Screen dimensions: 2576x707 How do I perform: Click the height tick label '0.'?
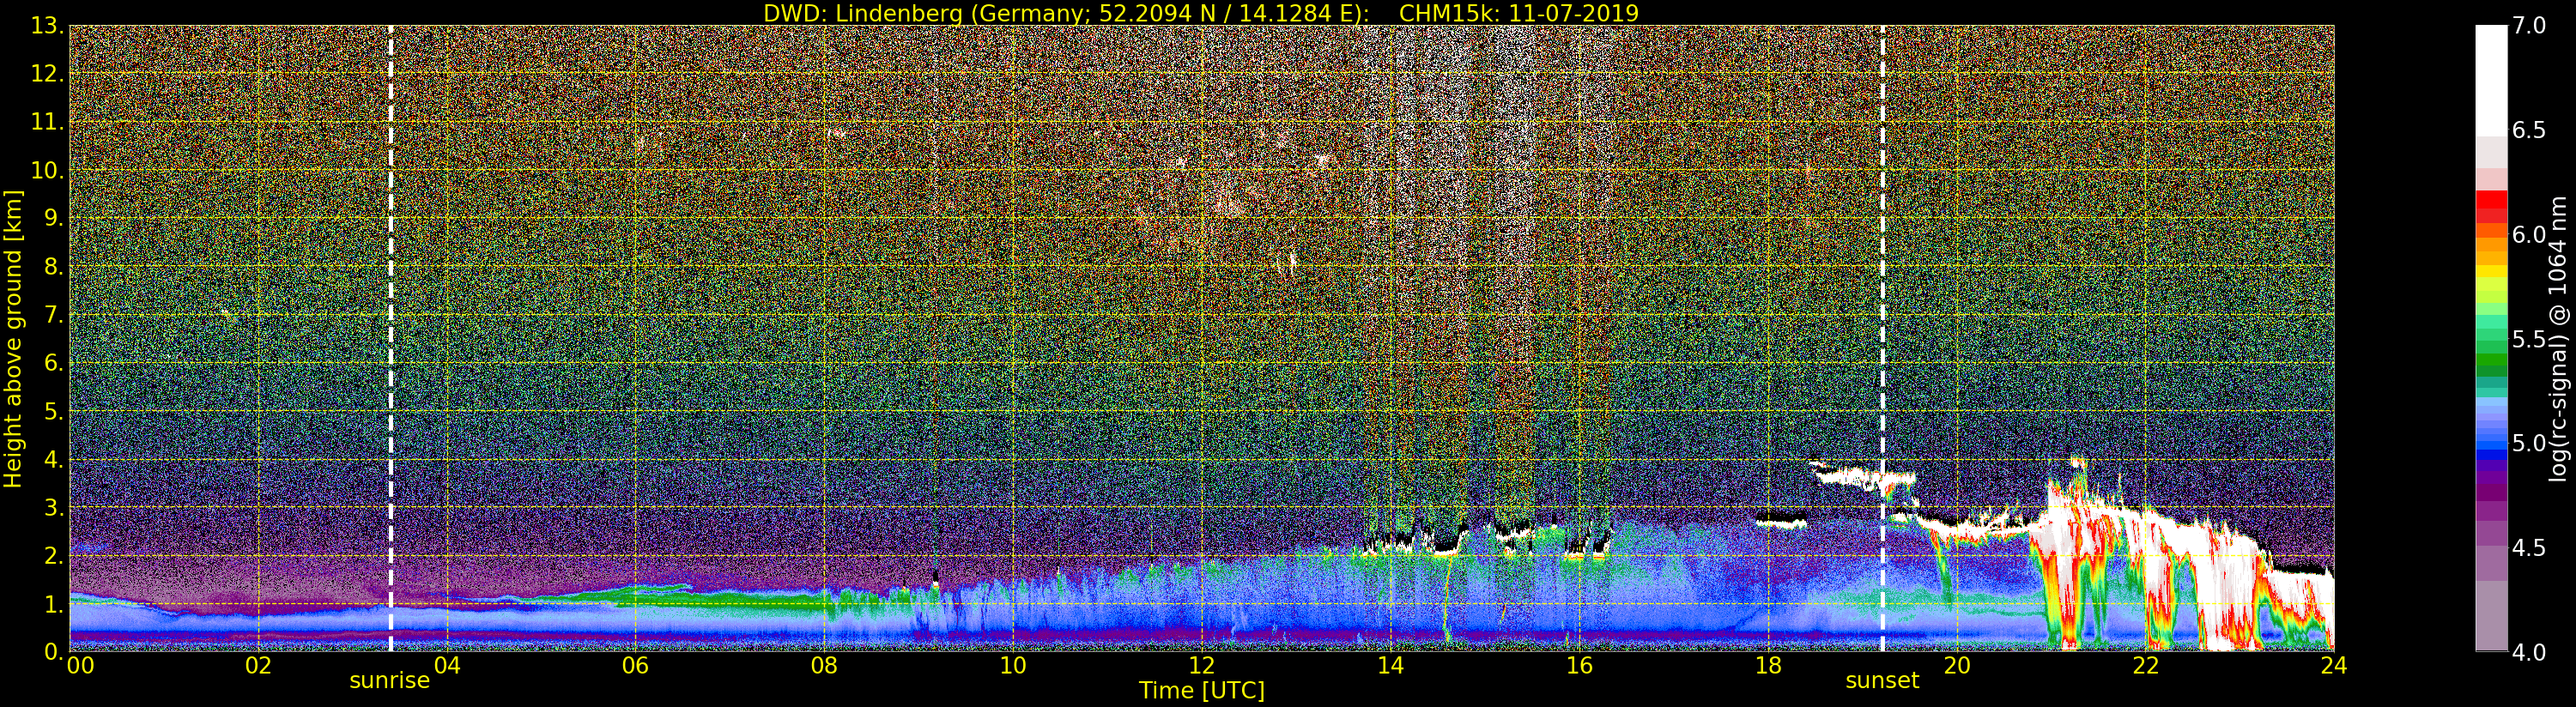tap(53, 652)
